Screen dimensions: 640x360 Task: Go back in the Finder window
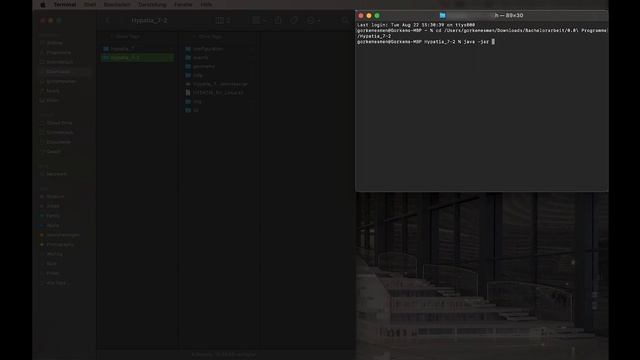[107, 20]
